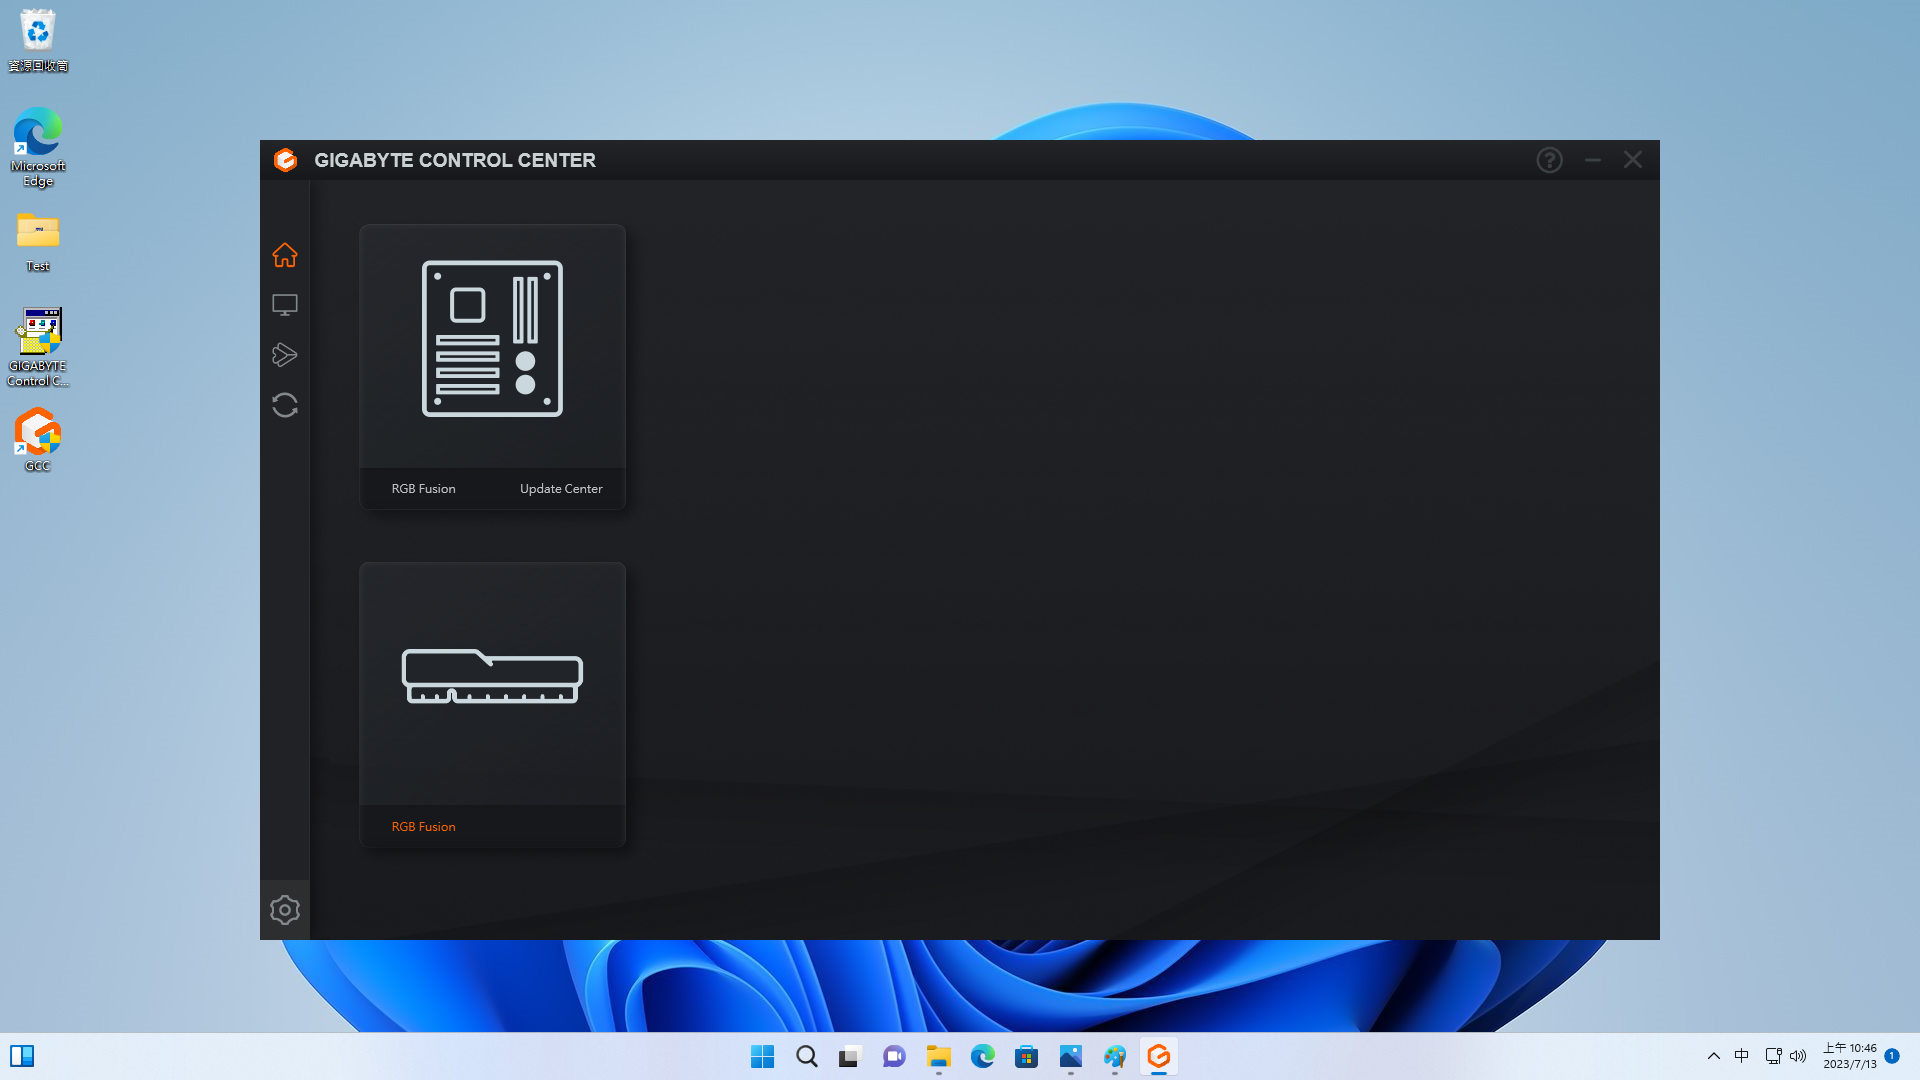Open Microsoft Store from taskbar
Image resolution: width=1920 pixels, height=1080 pixels.
click(1026, 1057)
